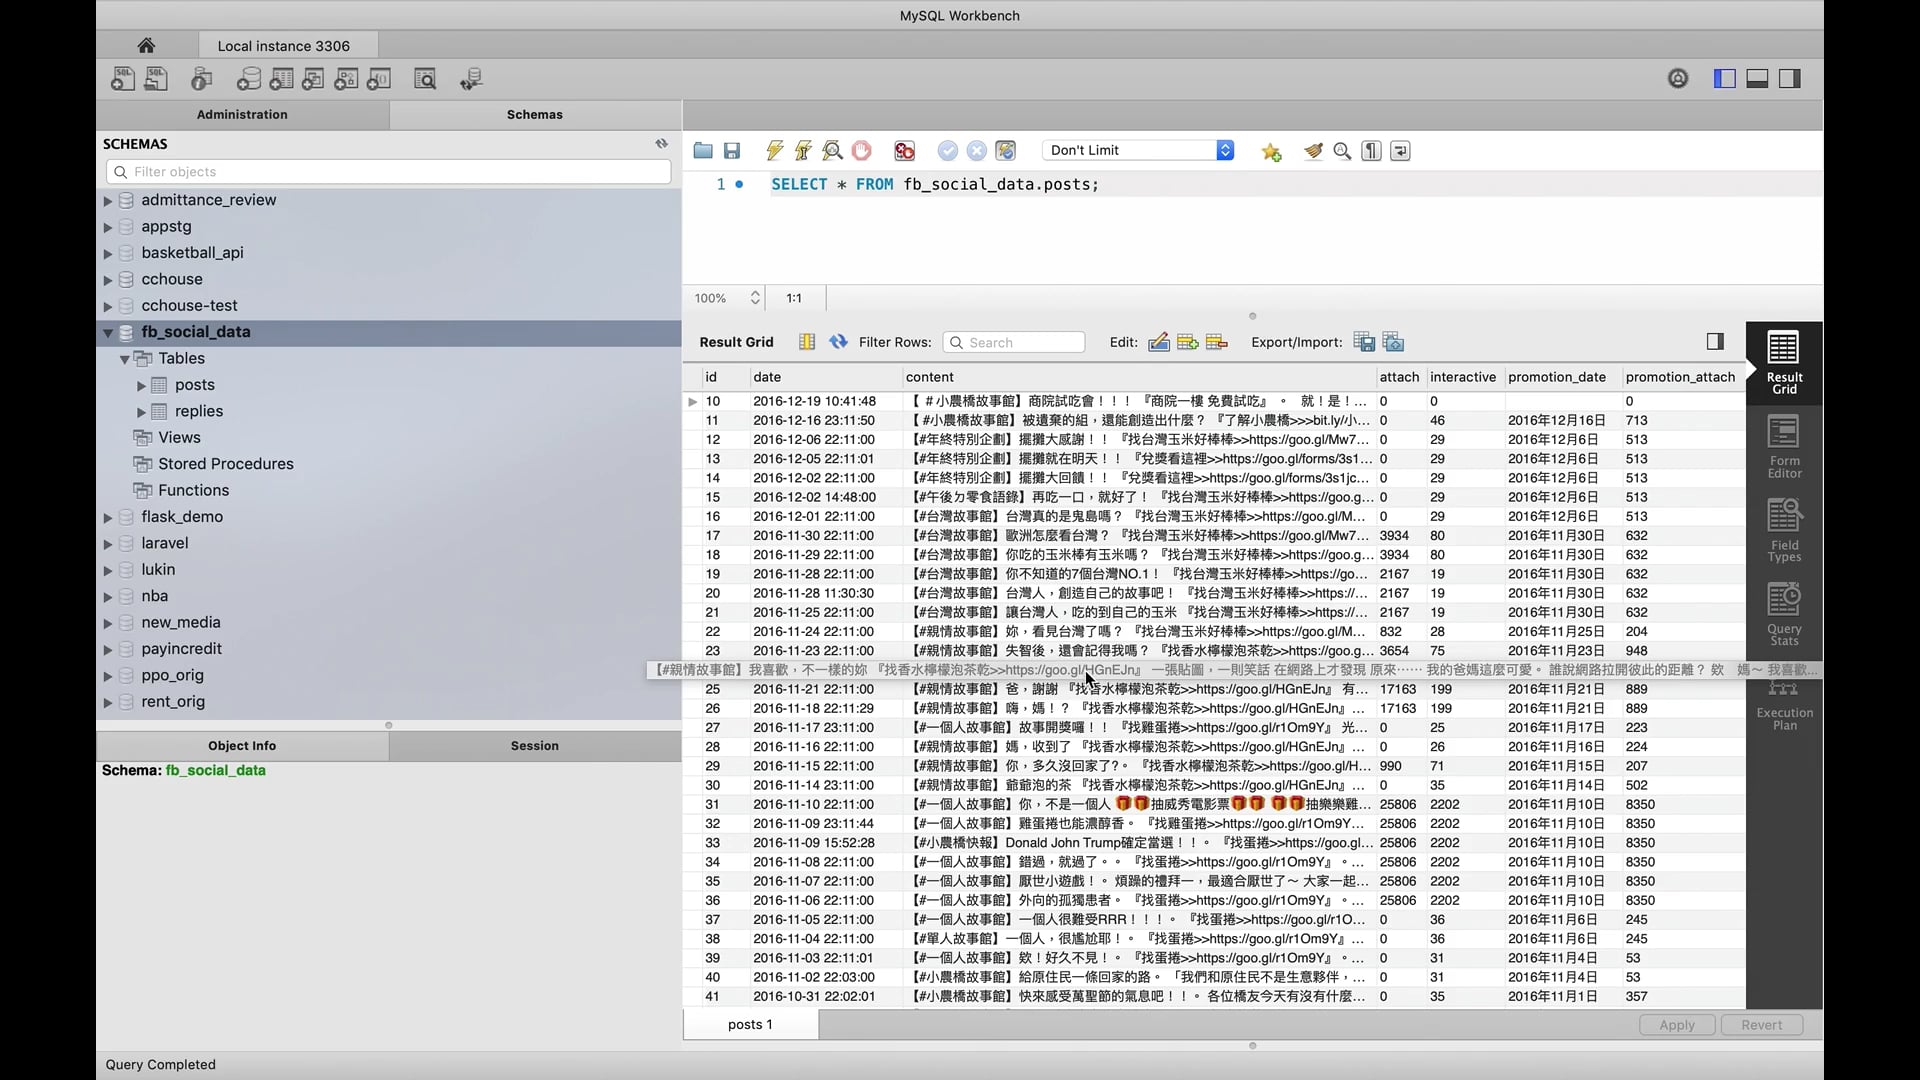This screenshot has width=1920, height=1080.
Task: Click the Revert button
Action: click(1761, 1025)
